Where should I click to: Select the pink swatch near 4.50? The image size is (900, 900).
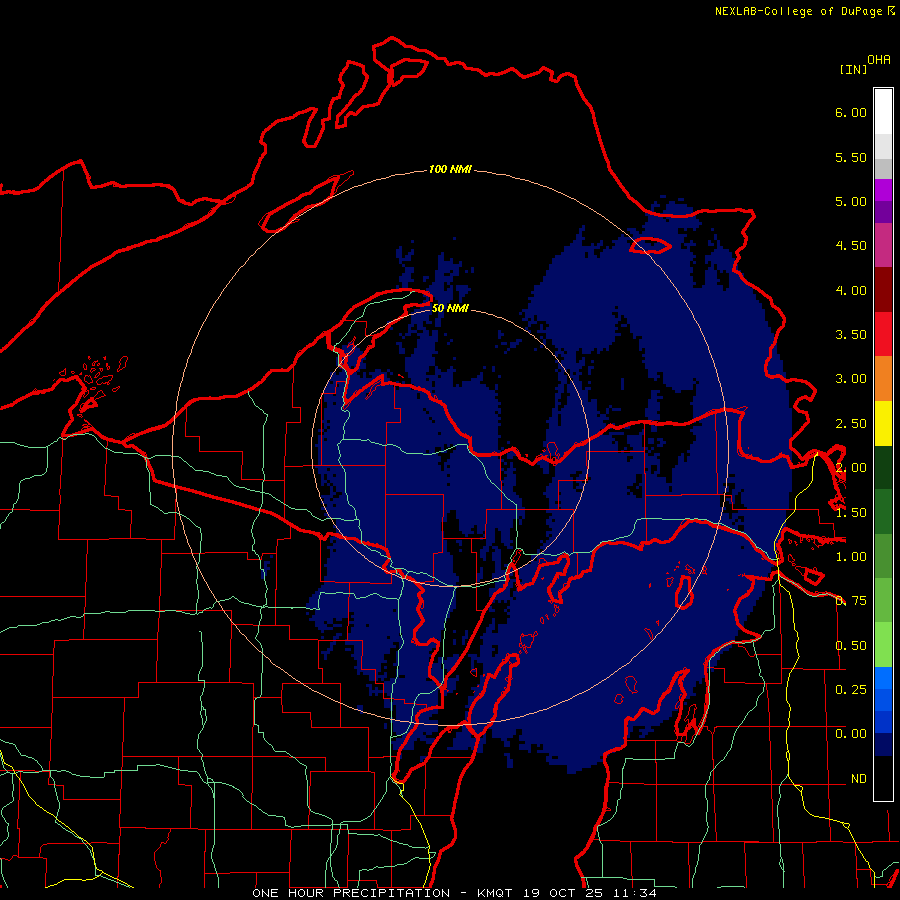(883, 246)
